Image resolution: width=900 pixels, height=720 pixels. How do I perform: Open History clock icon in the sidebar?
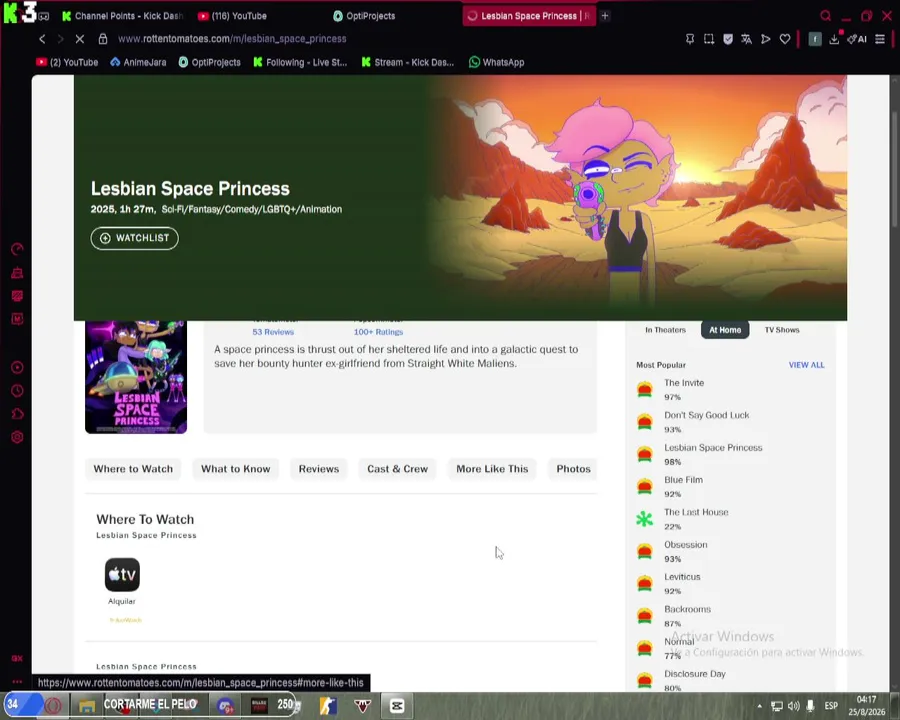click(17, 391)
